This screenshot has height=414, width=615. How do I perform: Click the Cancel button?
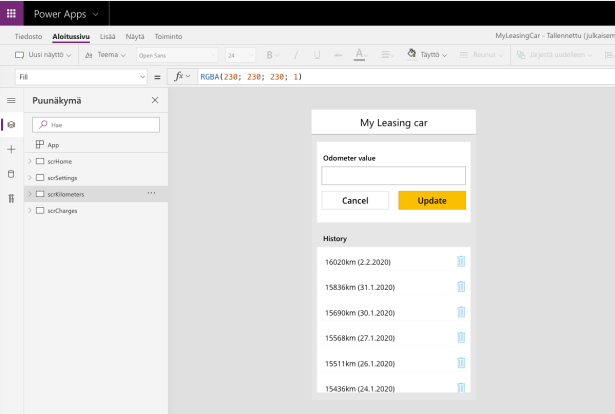click(355, 201)
